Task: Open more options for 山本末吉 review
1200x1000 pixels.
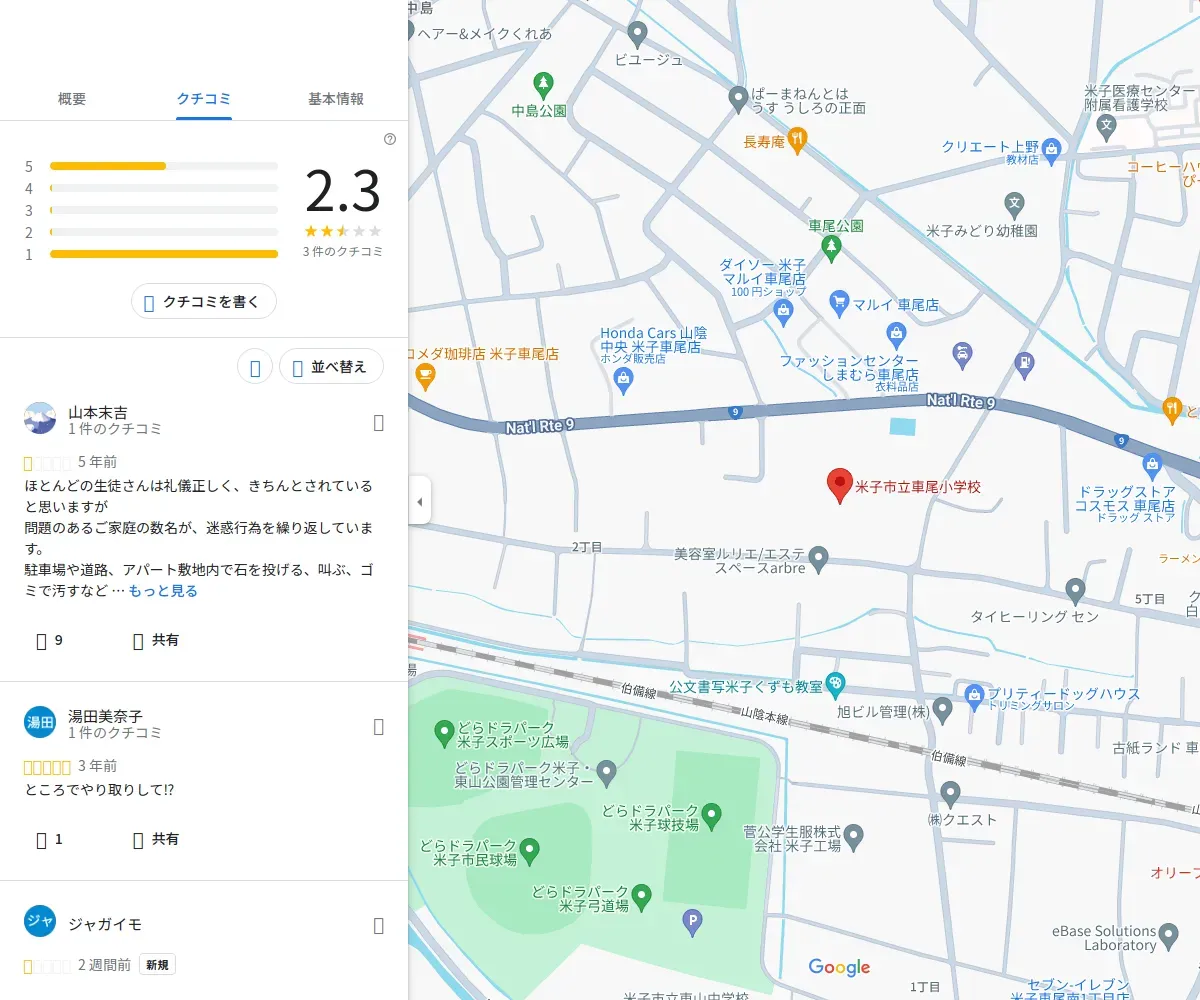Action: 378,423
